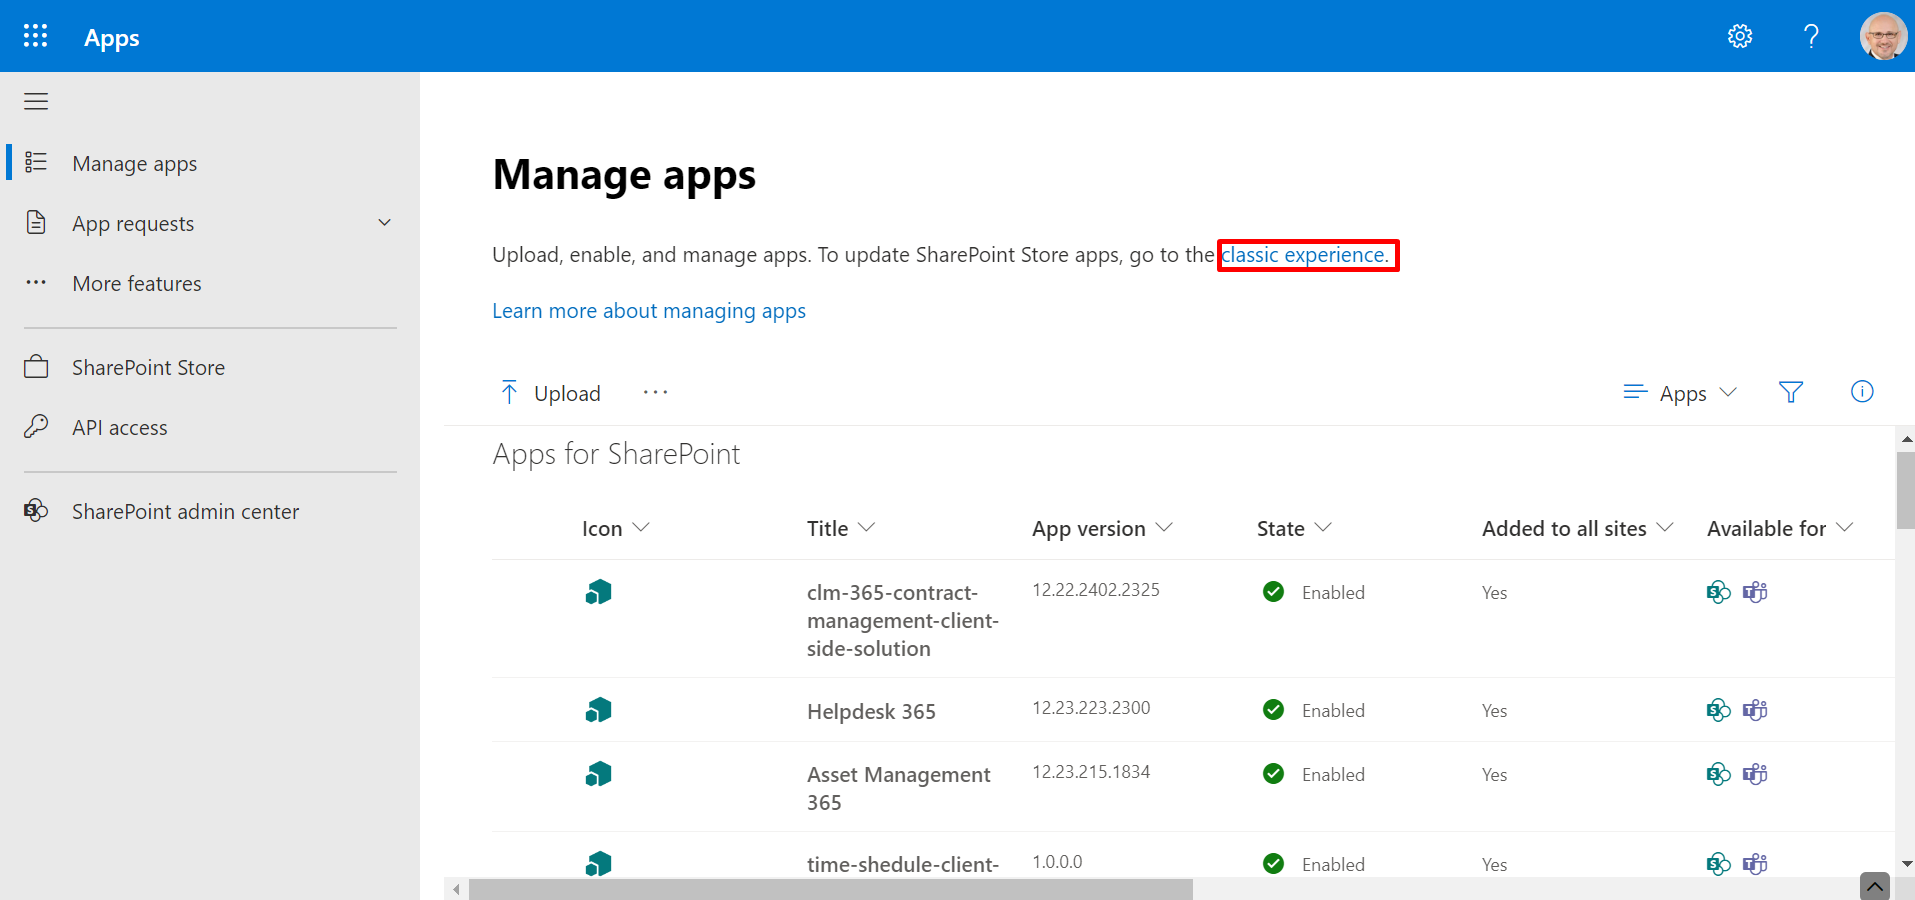
Task: Click the Apps header title
Action: 111,37
